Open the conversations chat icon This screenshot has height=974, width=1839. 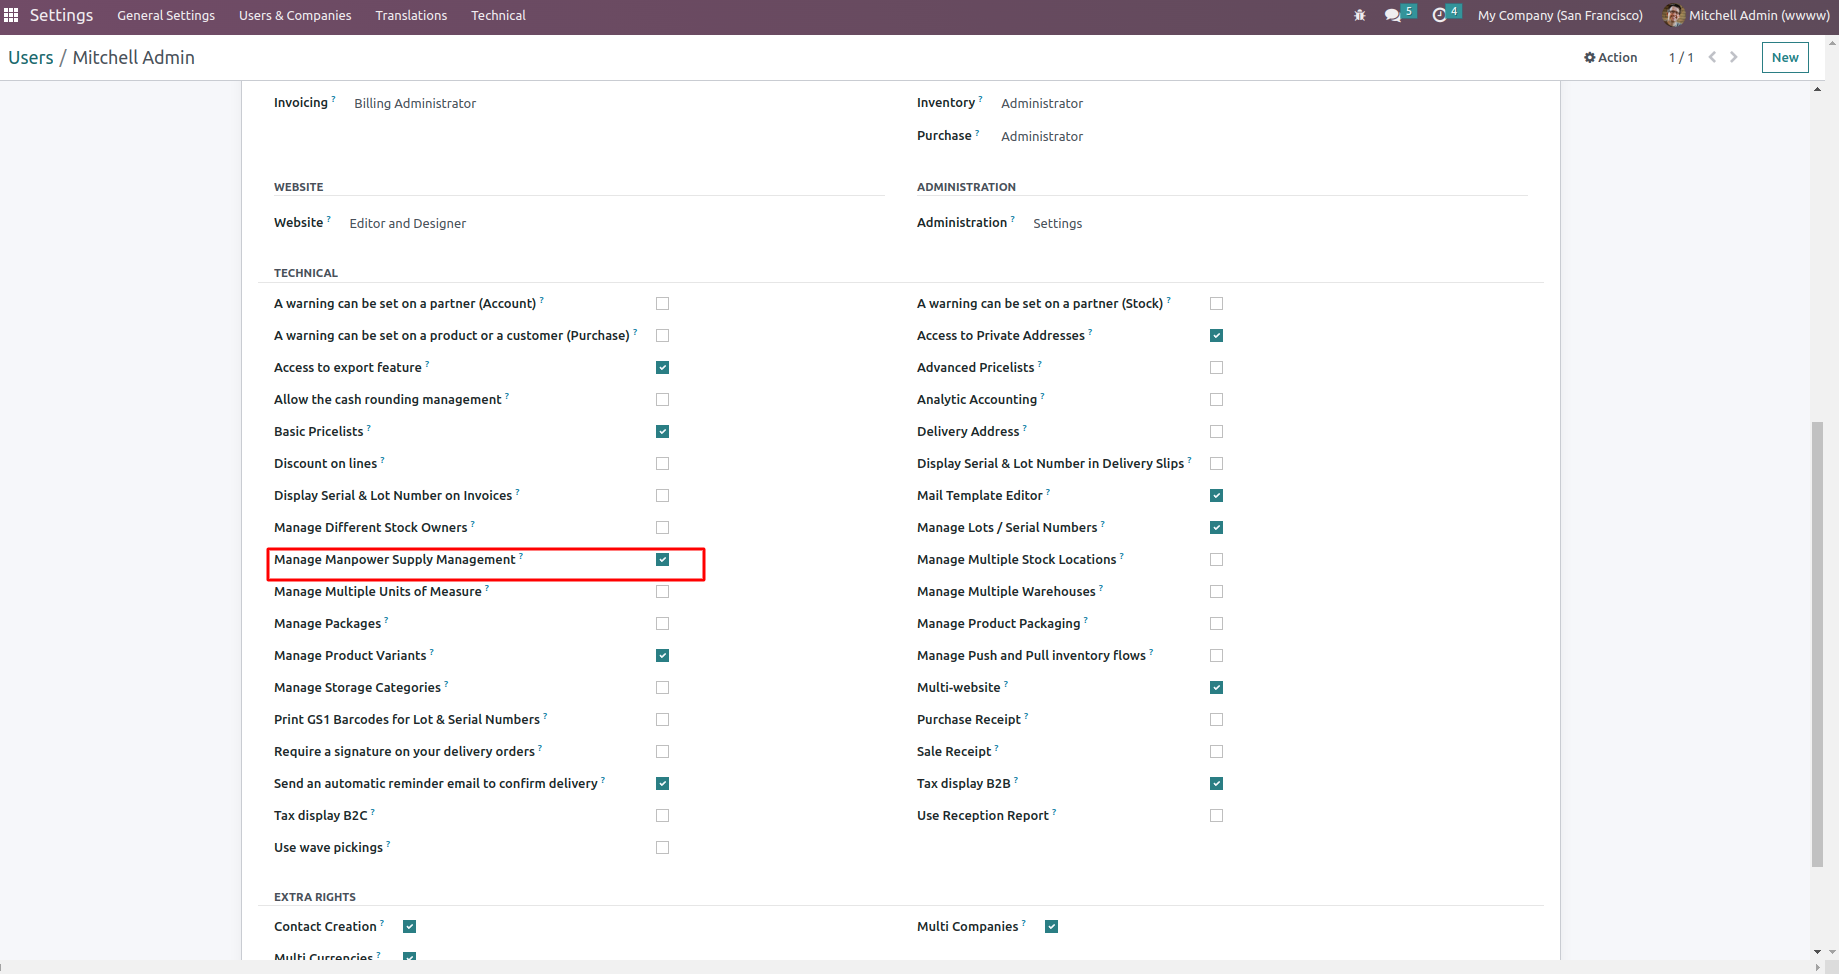pyautogui.click(x=1392, y=15)
